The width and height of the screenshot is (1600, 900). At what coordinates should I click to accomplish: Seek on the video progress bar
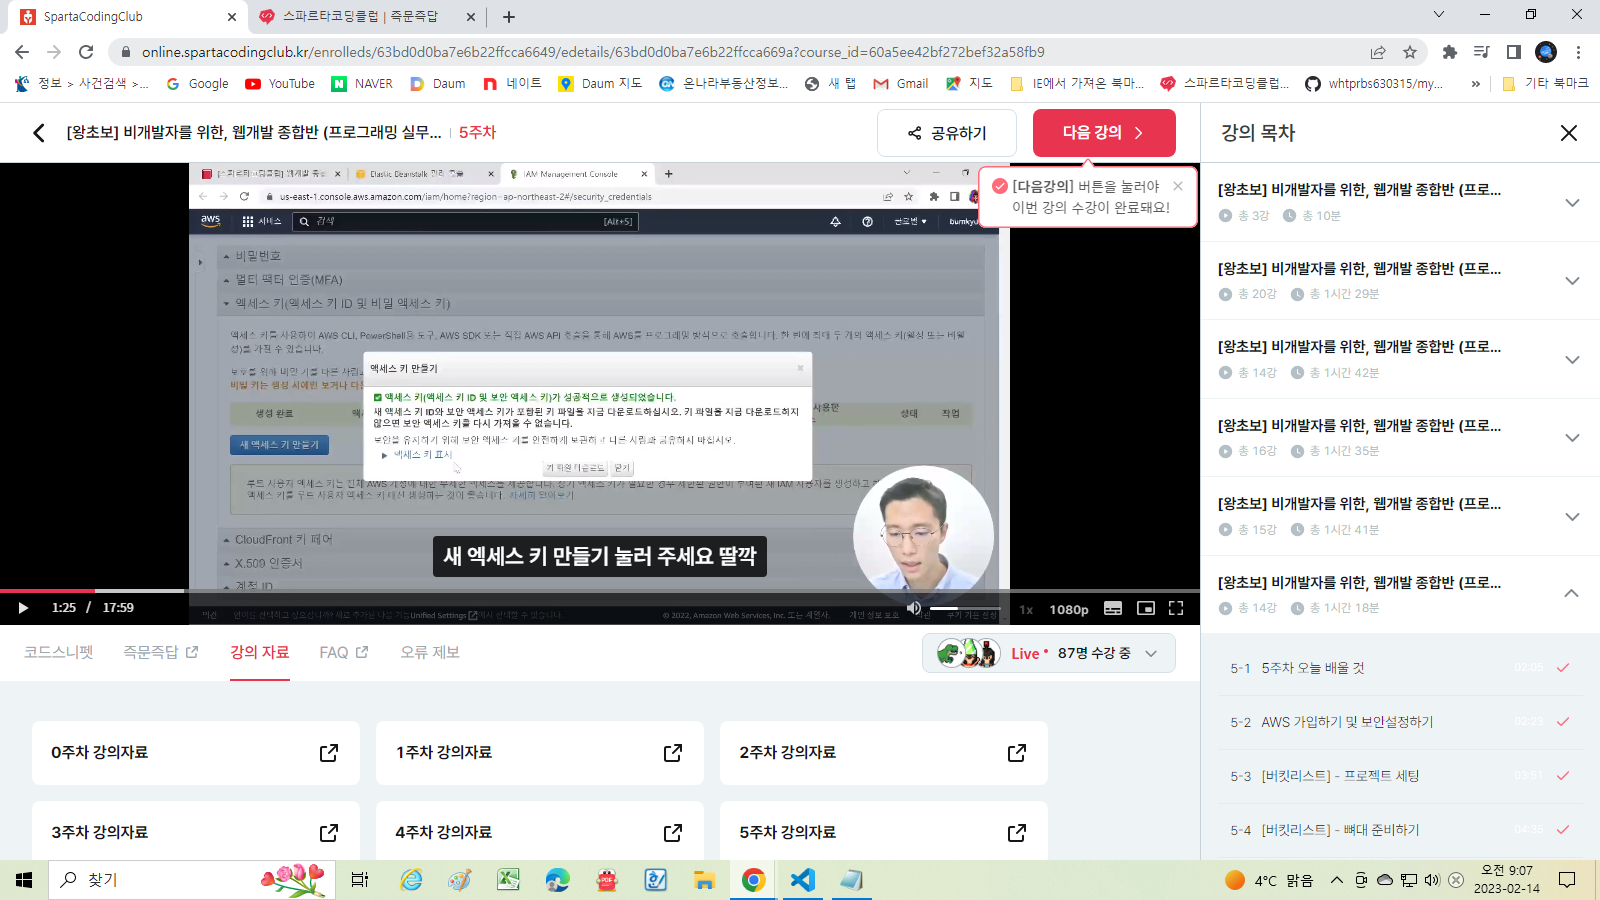point(600,591)
